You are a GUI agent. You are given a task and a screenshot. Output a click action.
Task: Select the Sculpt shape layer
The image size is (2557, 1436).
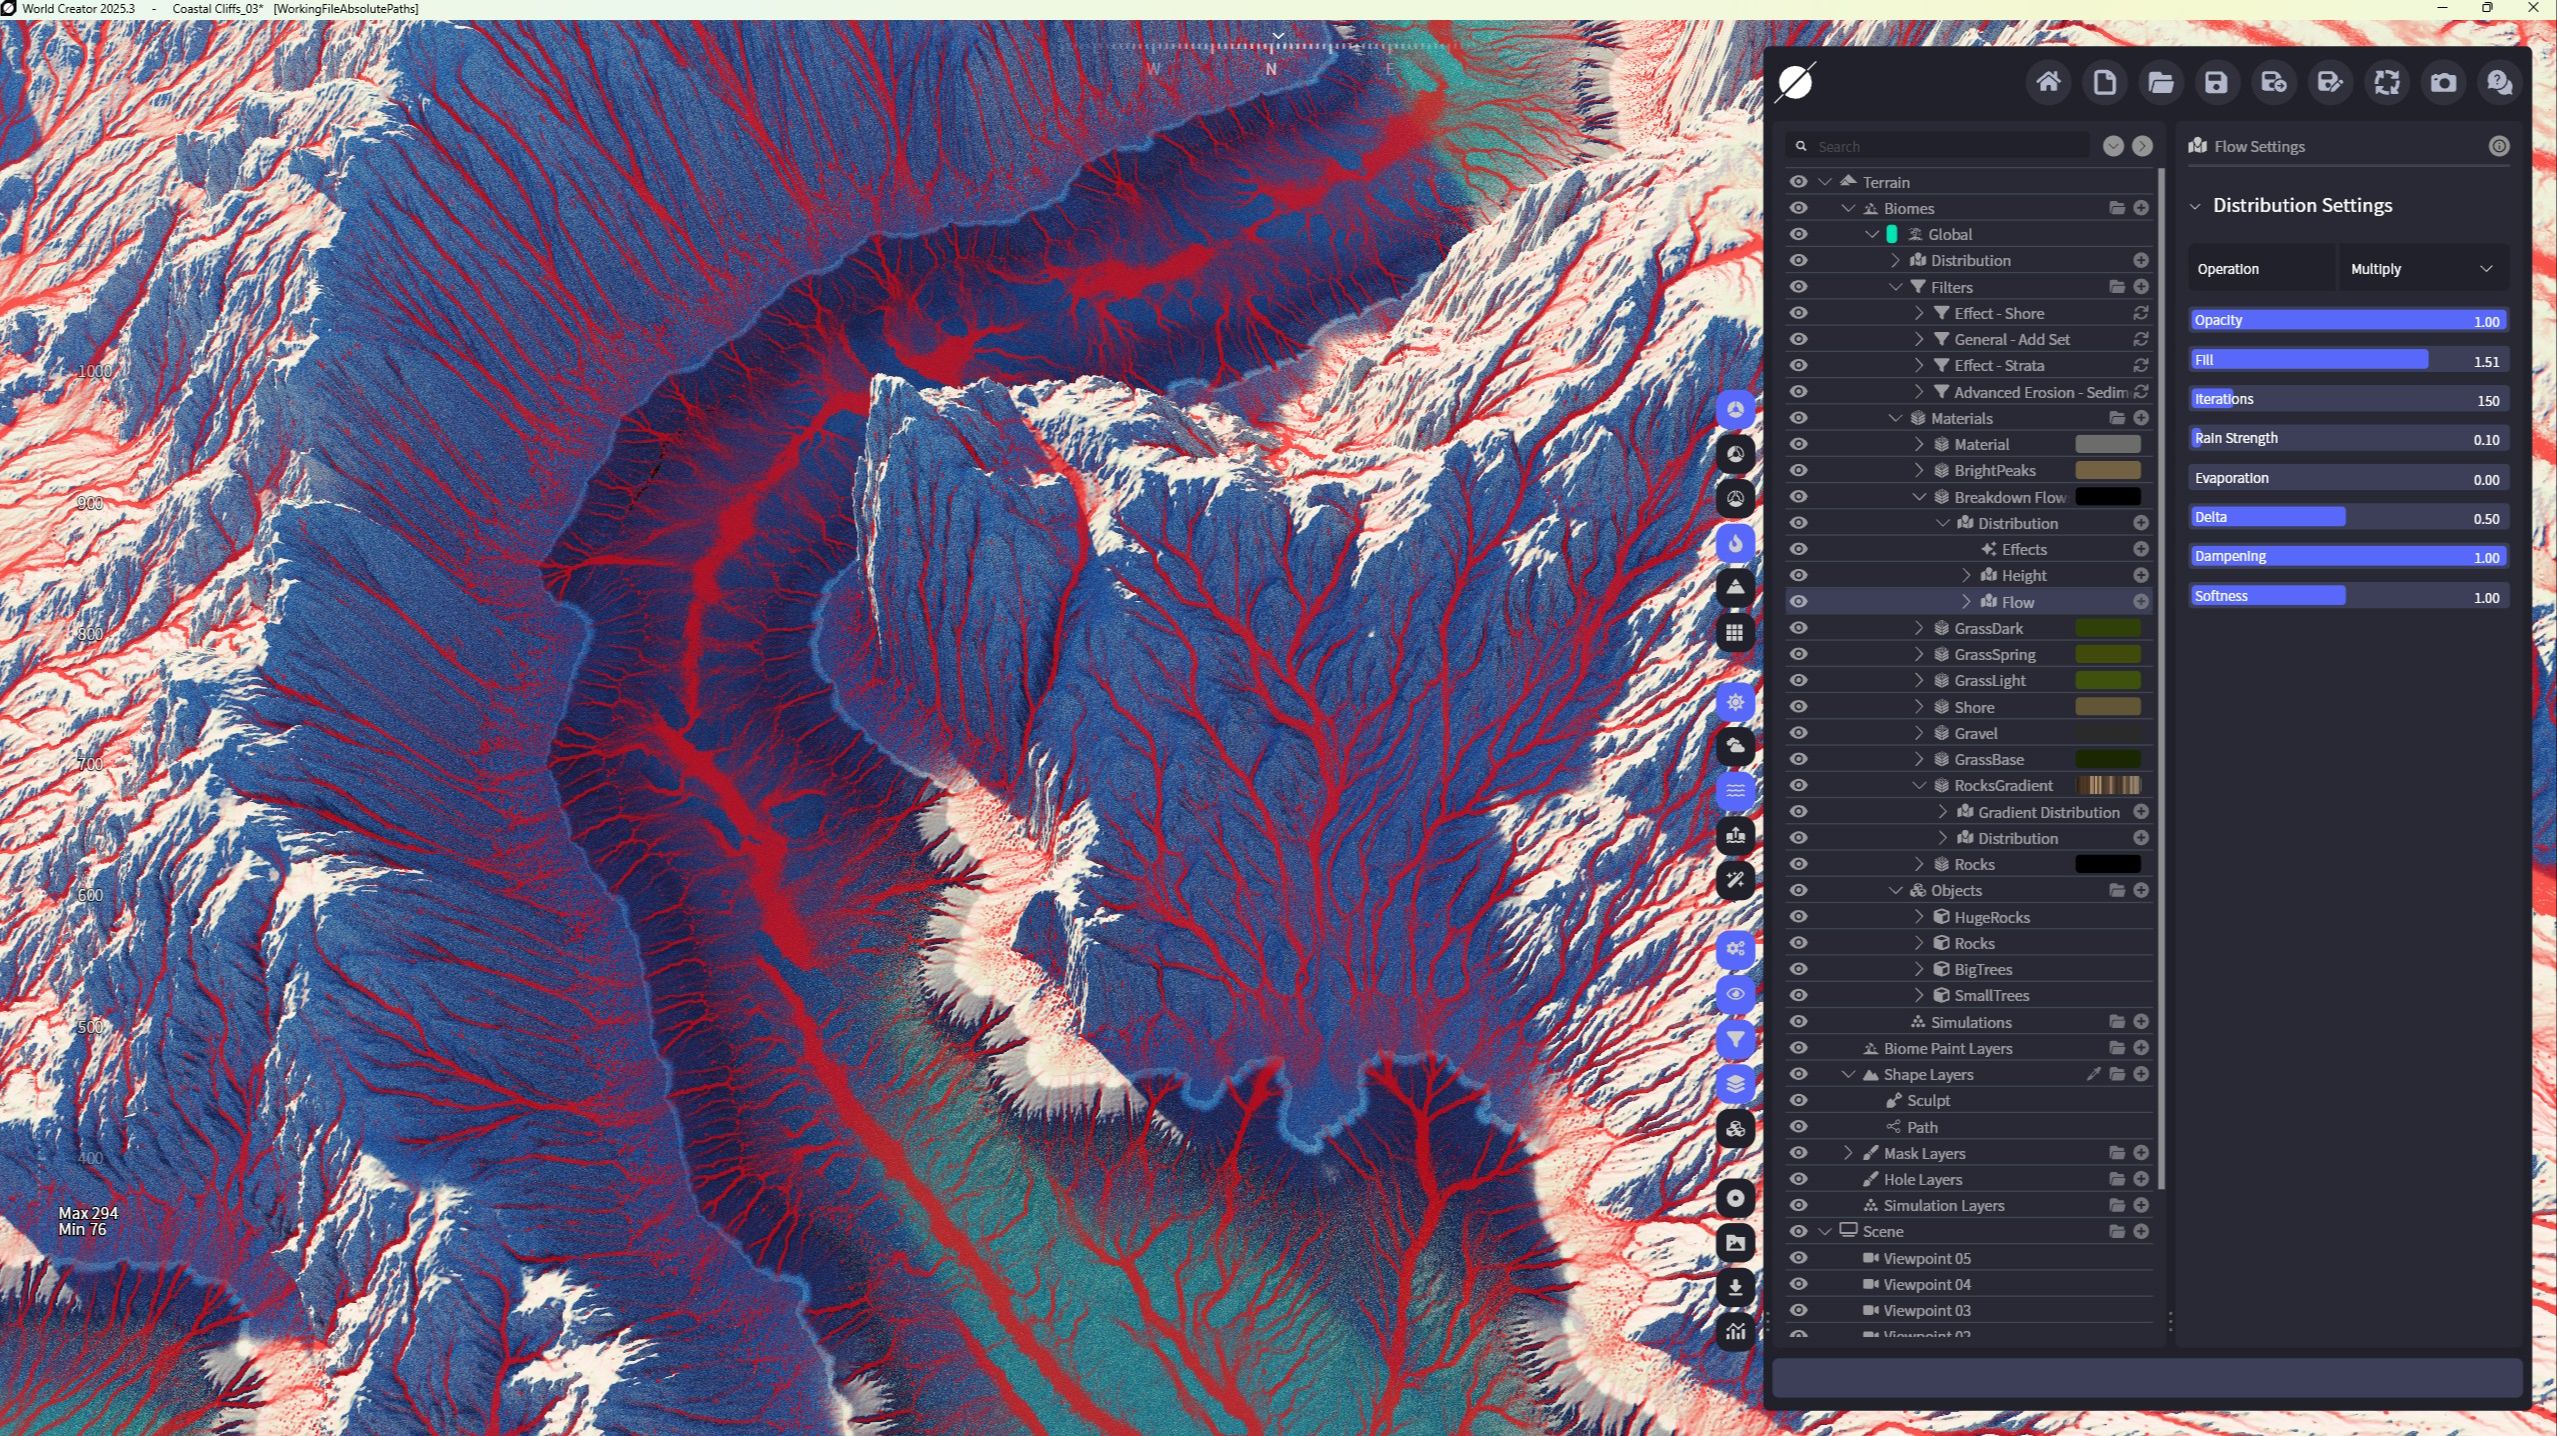click(x=1927, y=1100)
